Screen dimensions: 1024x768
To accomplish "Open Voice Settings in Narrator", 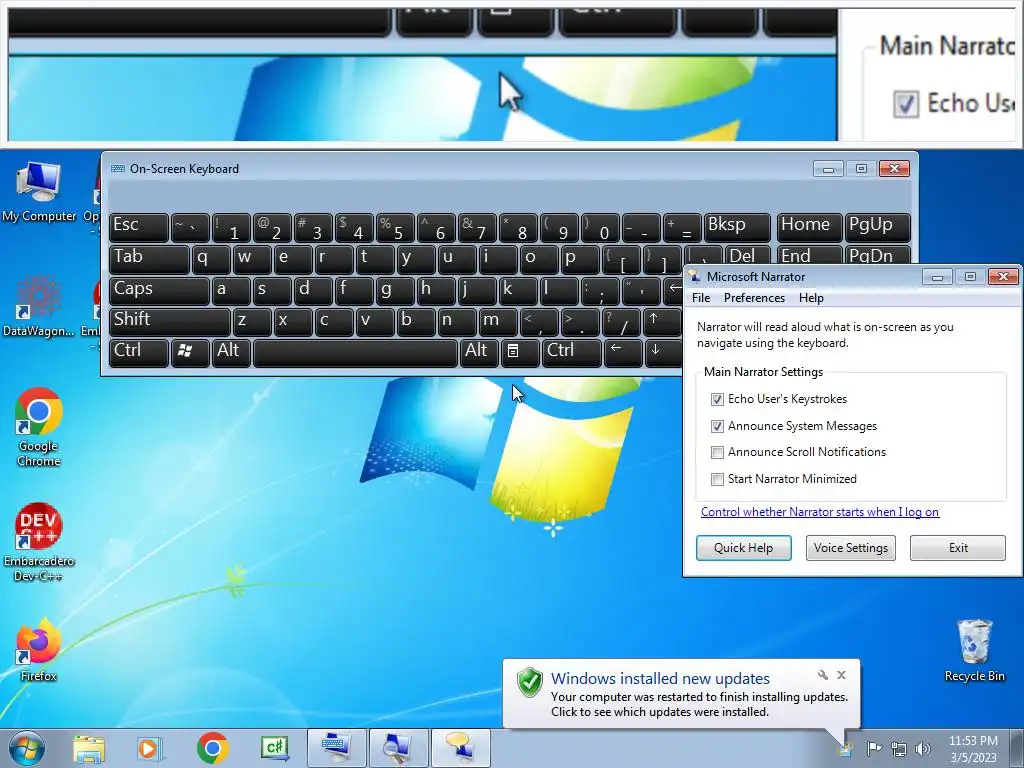I will click(x=850, y=548).
